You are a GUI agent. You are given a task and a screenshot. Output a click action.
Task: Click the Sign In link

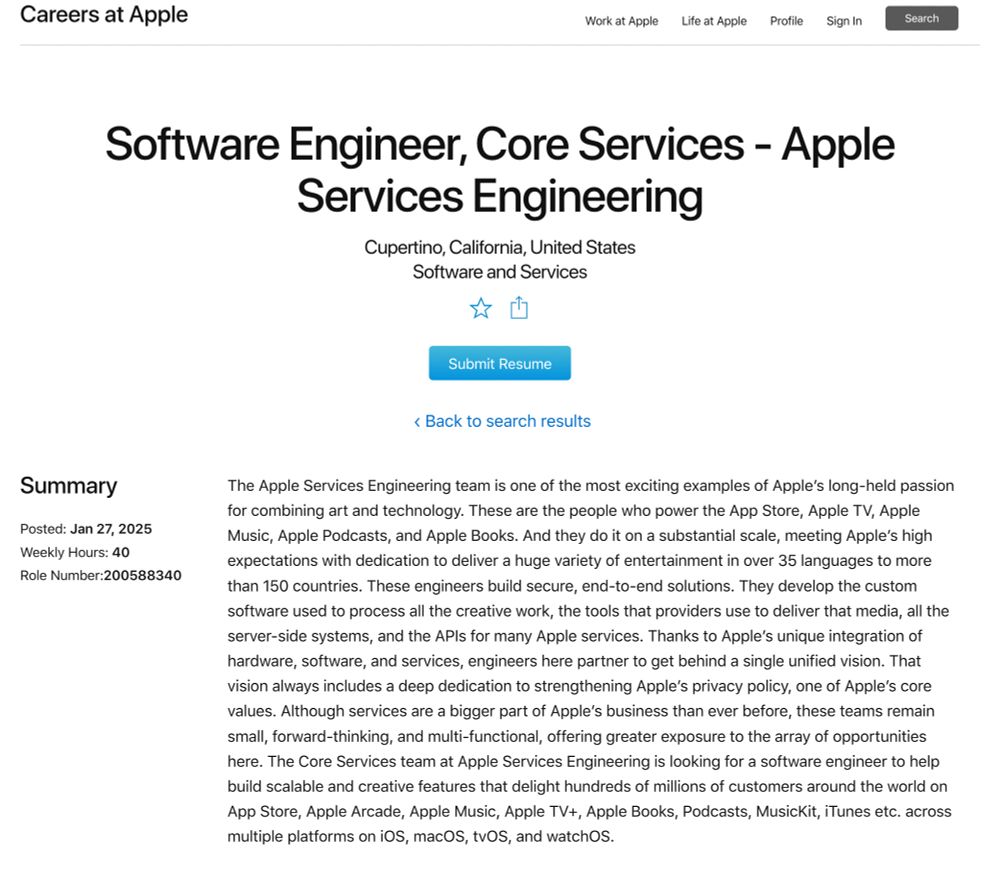click(x=844, y=21)
